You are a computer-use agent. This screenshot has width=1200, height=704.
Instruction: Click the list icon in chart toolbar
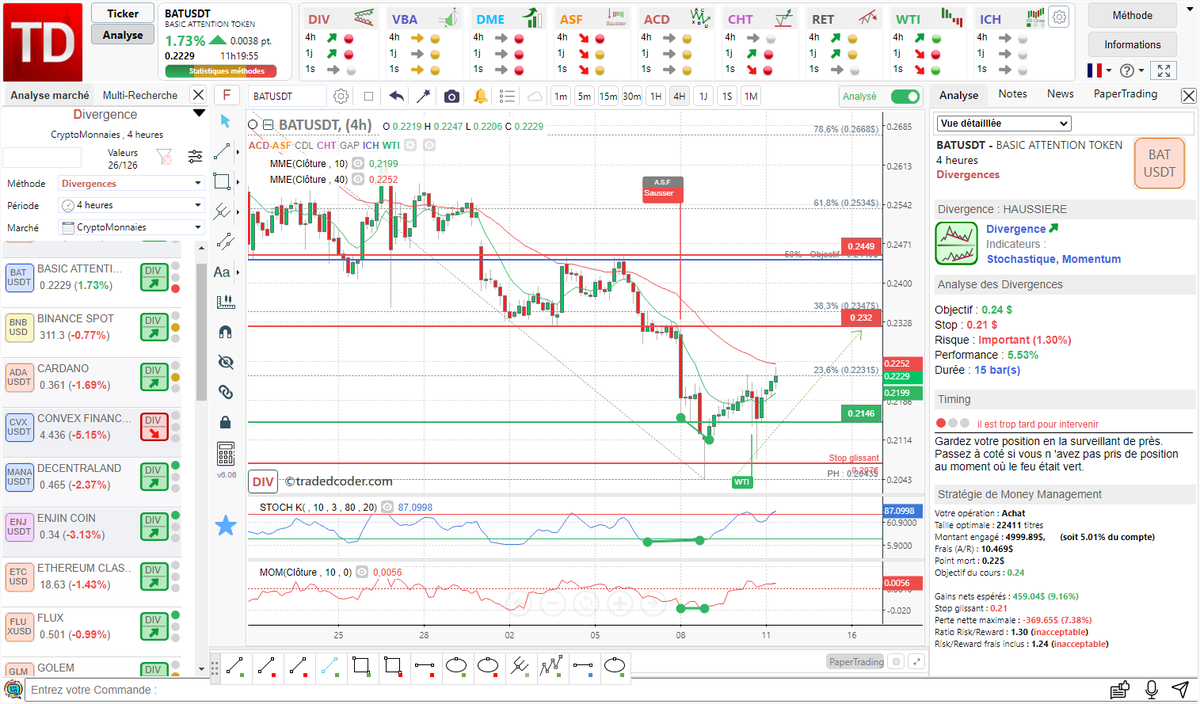[507, 96]
